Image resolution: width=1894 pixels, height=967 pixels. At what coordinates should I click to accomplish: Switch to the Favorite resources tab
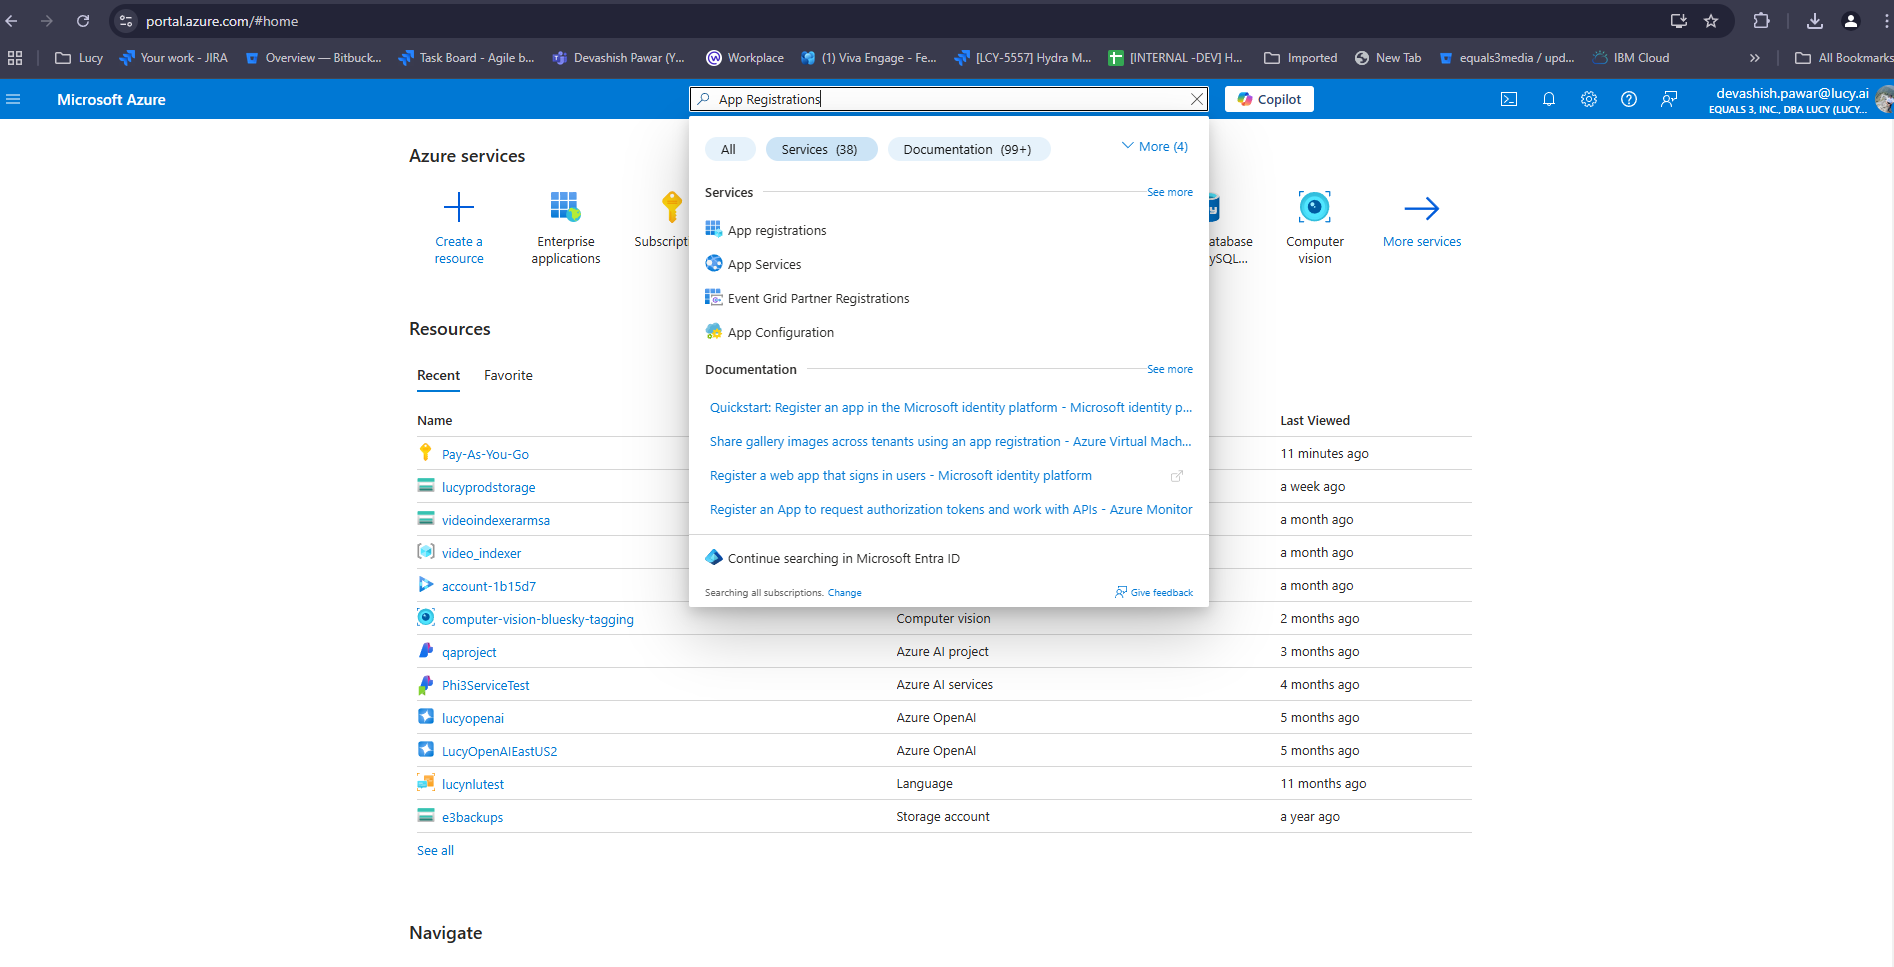click(x=508, y=376)
